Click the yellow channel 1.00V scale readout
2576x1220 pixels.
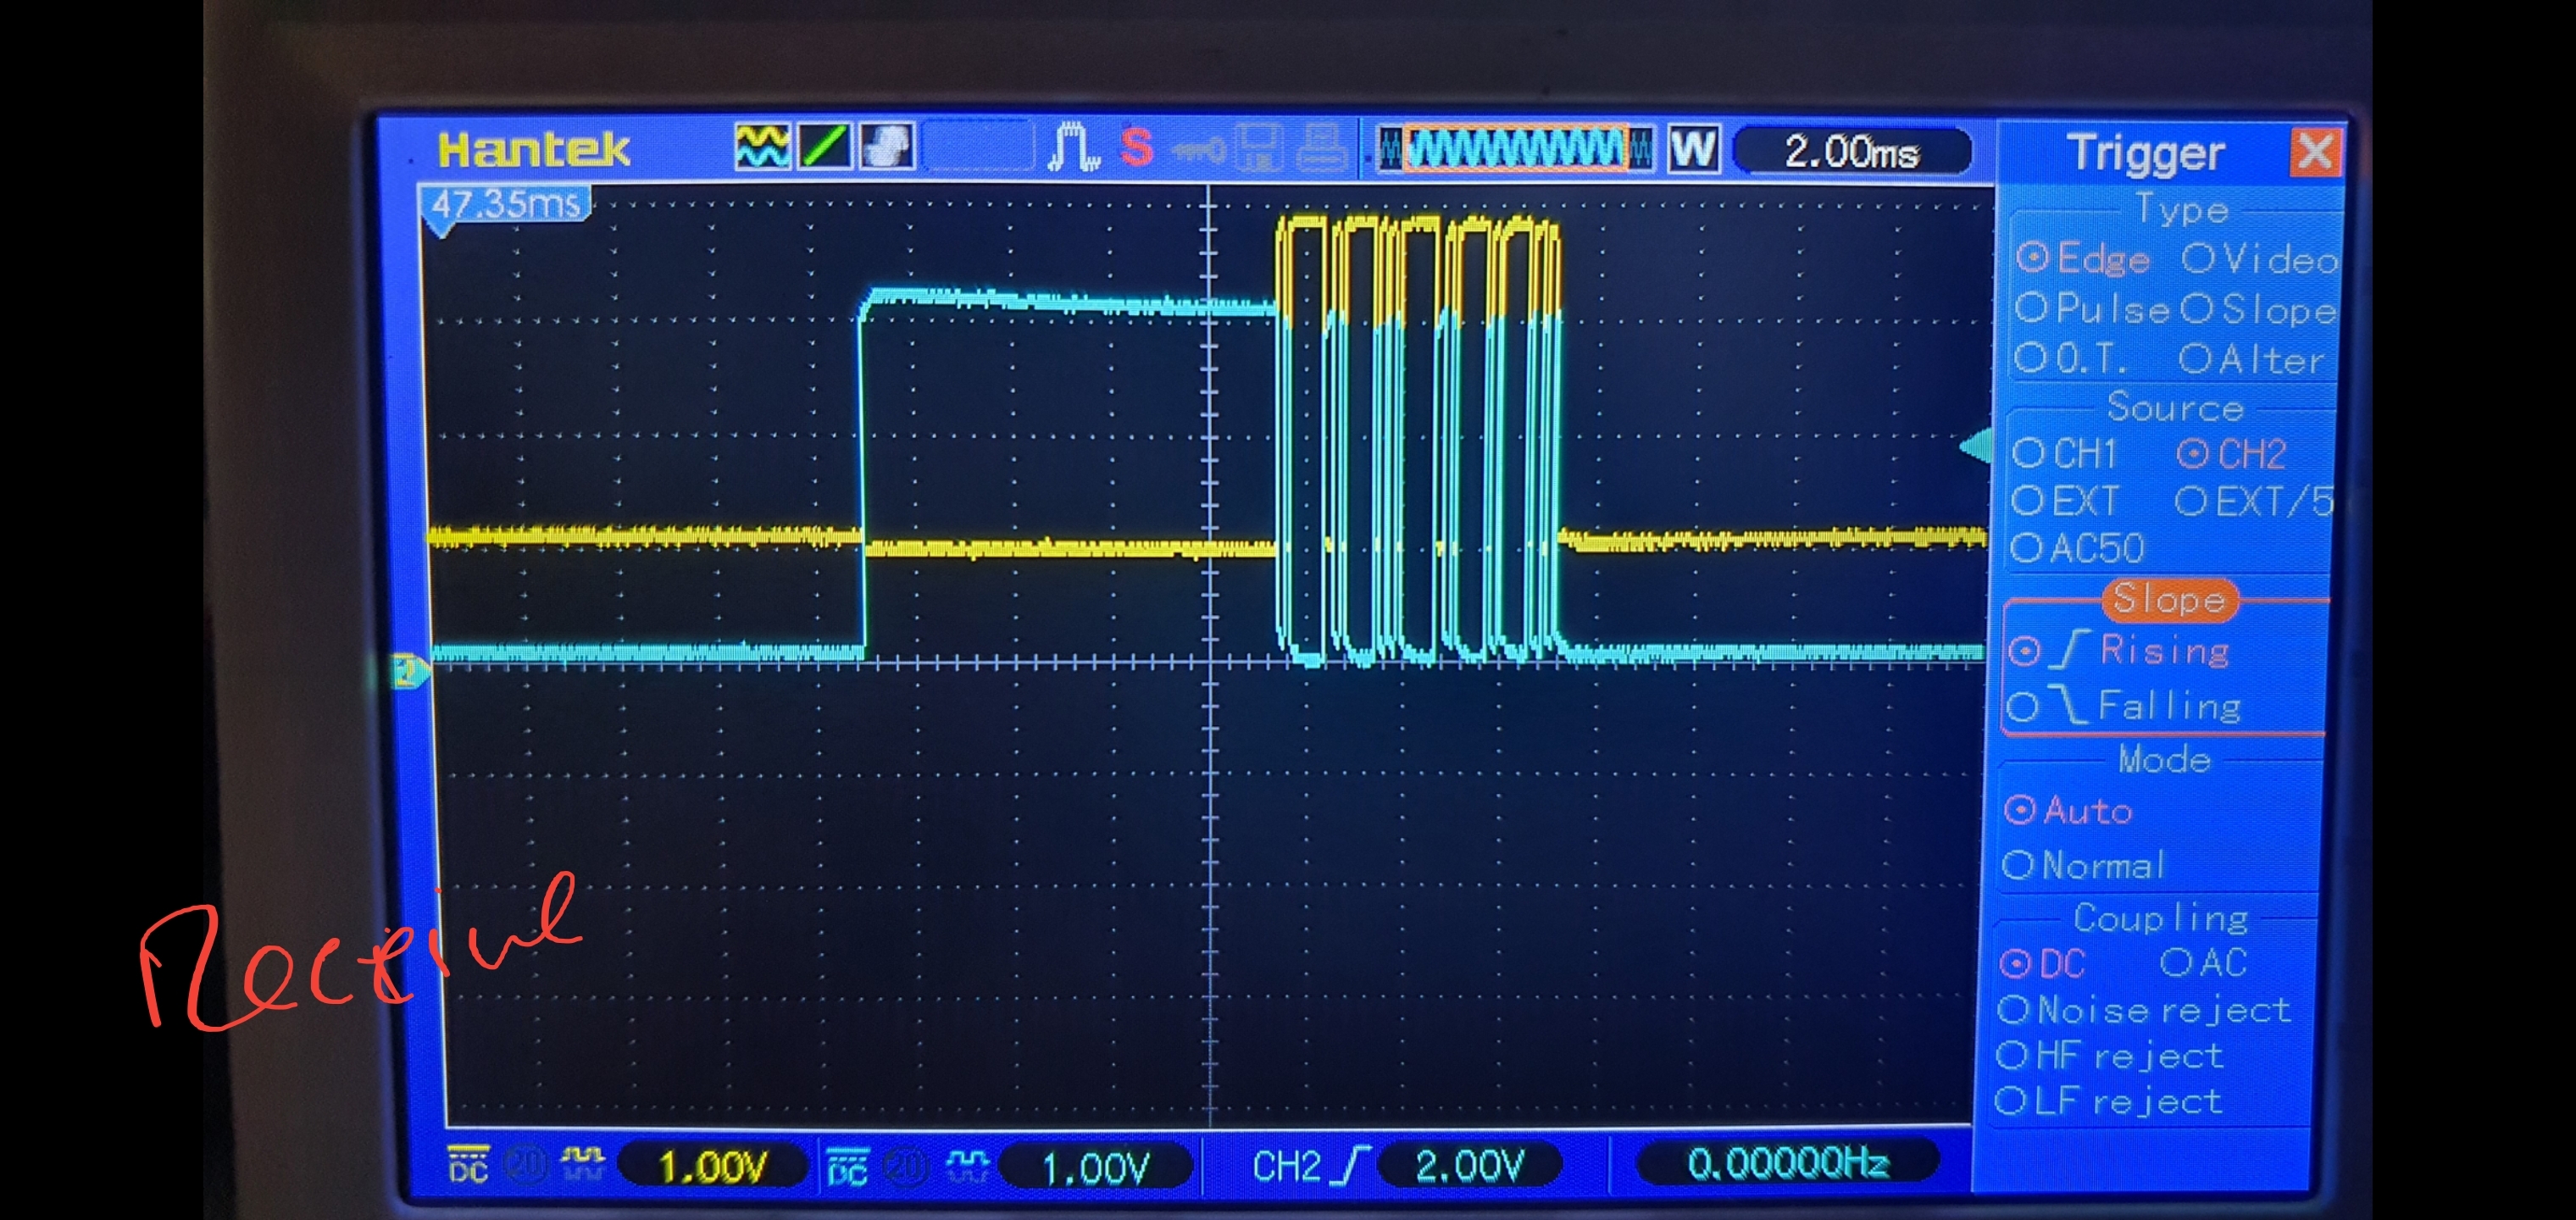click(712, 1166)
